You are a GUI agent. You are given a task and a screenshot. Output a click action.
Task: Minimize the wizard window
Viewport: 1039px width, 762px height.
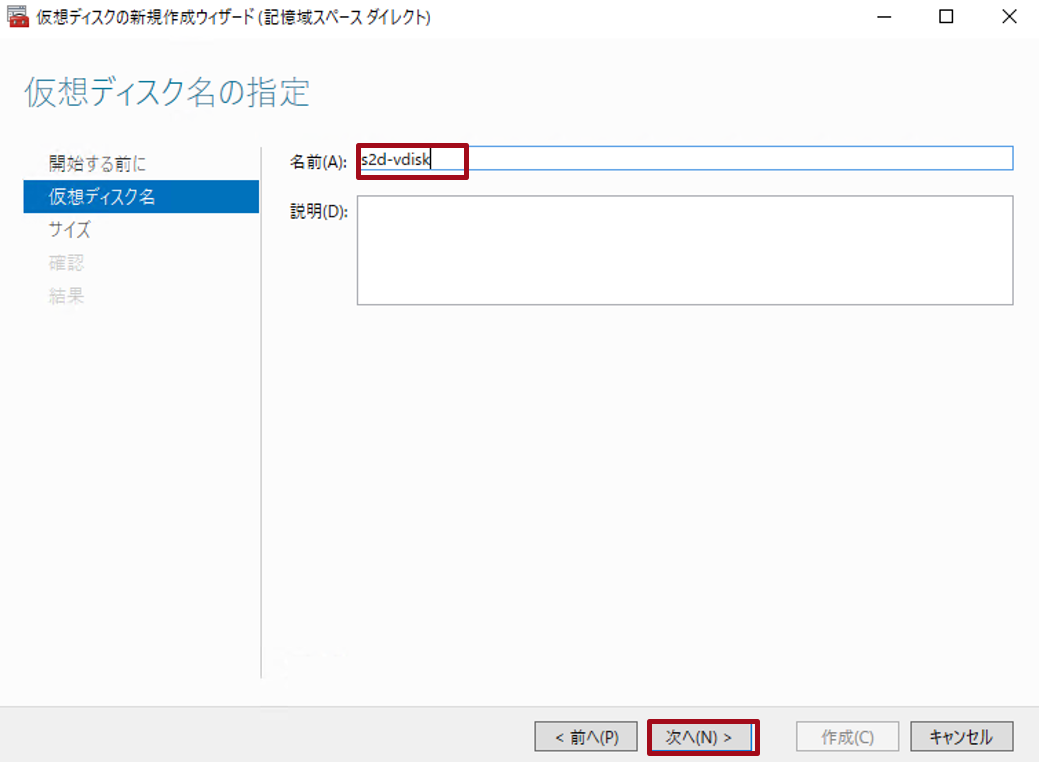885,16
